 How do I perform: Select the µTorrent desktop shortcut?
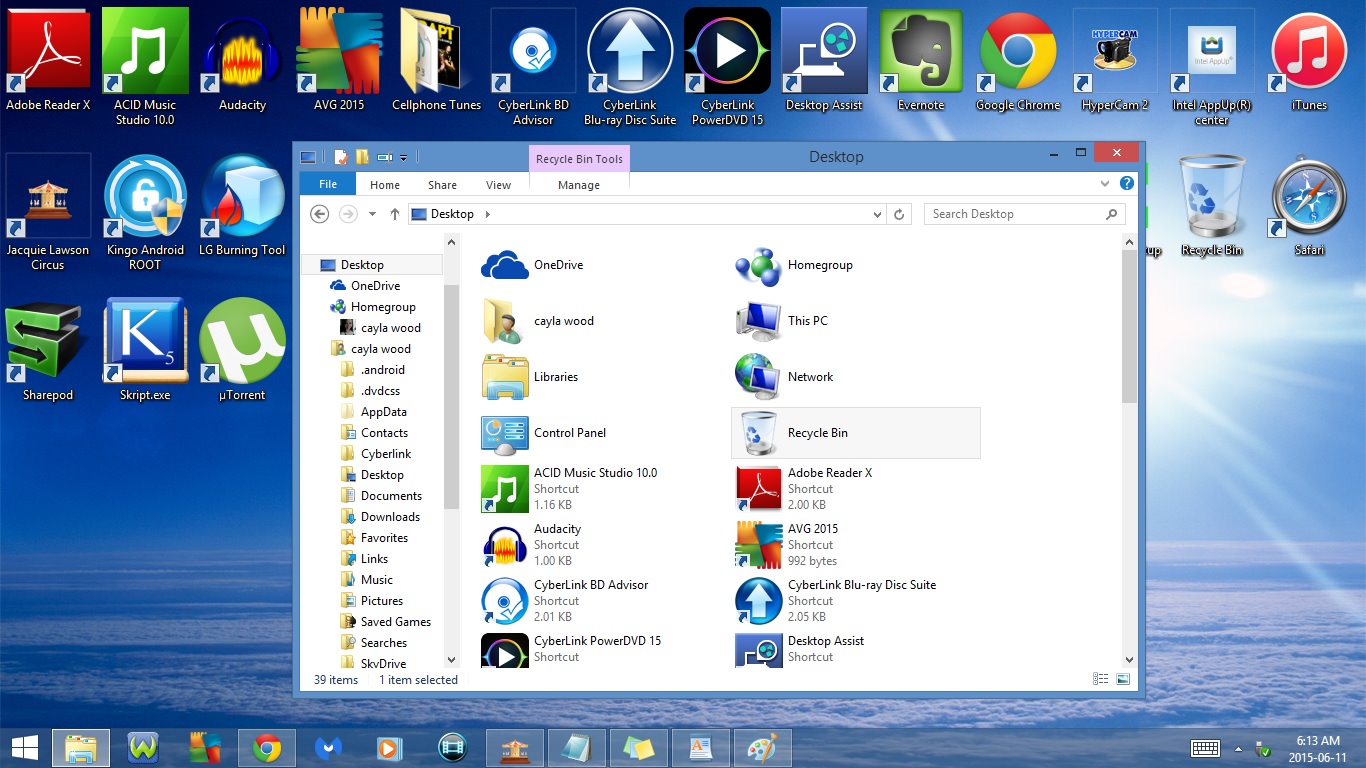tap(242, 351)
